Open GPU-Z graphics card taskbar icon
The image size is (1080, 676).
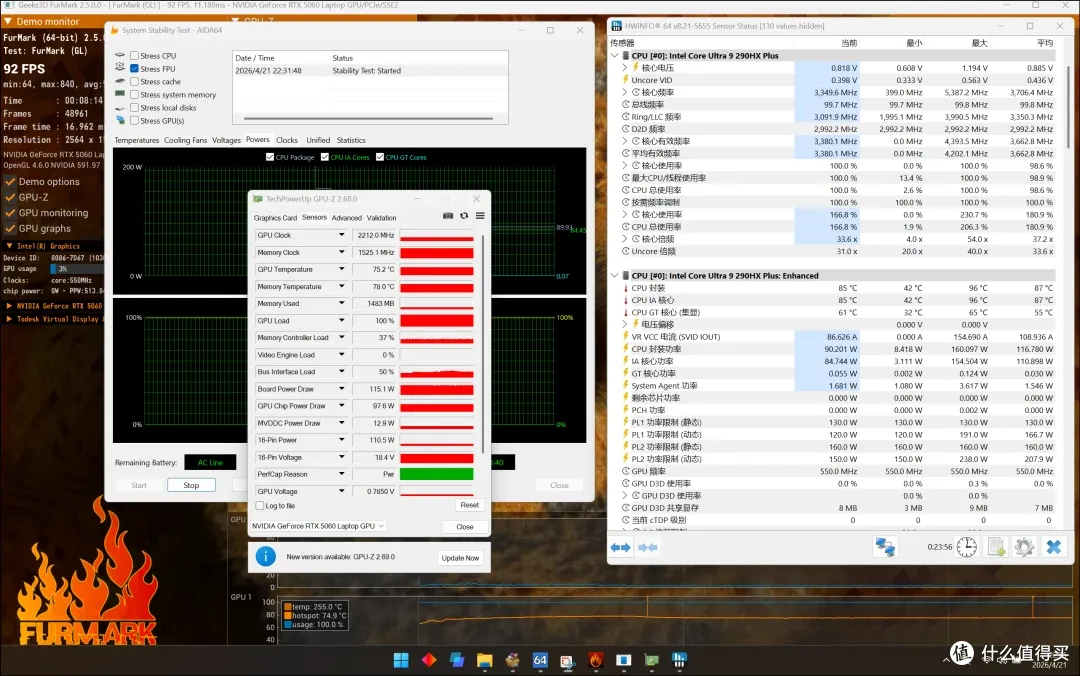652,660
